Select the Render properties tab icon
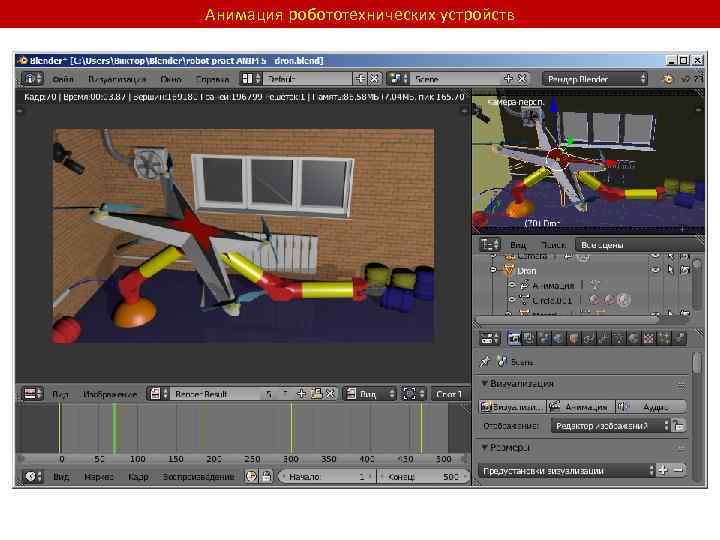 pos(514,339)
